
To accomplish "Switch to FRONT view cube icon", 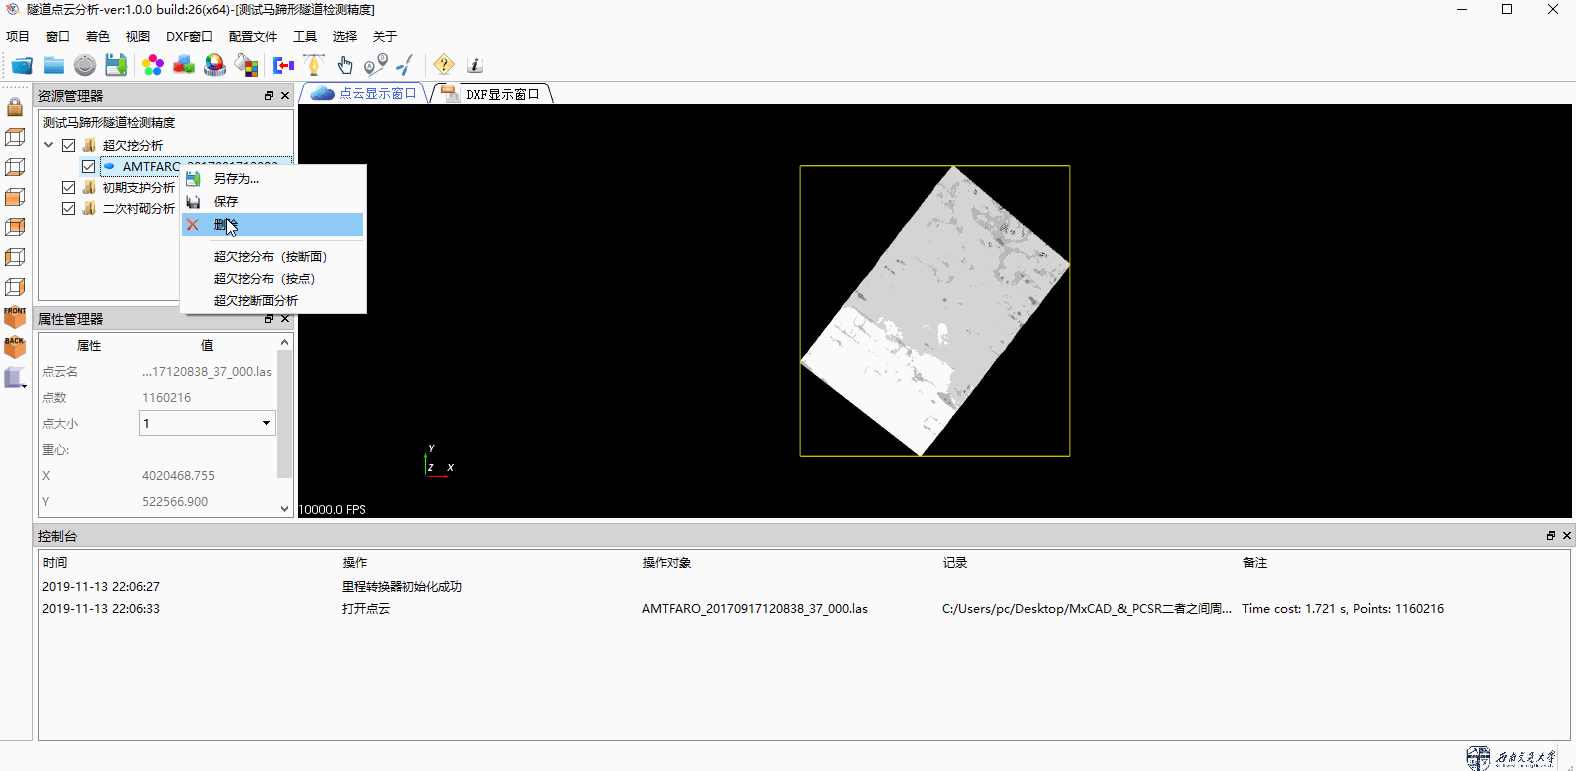I will [x=15, y=317].
